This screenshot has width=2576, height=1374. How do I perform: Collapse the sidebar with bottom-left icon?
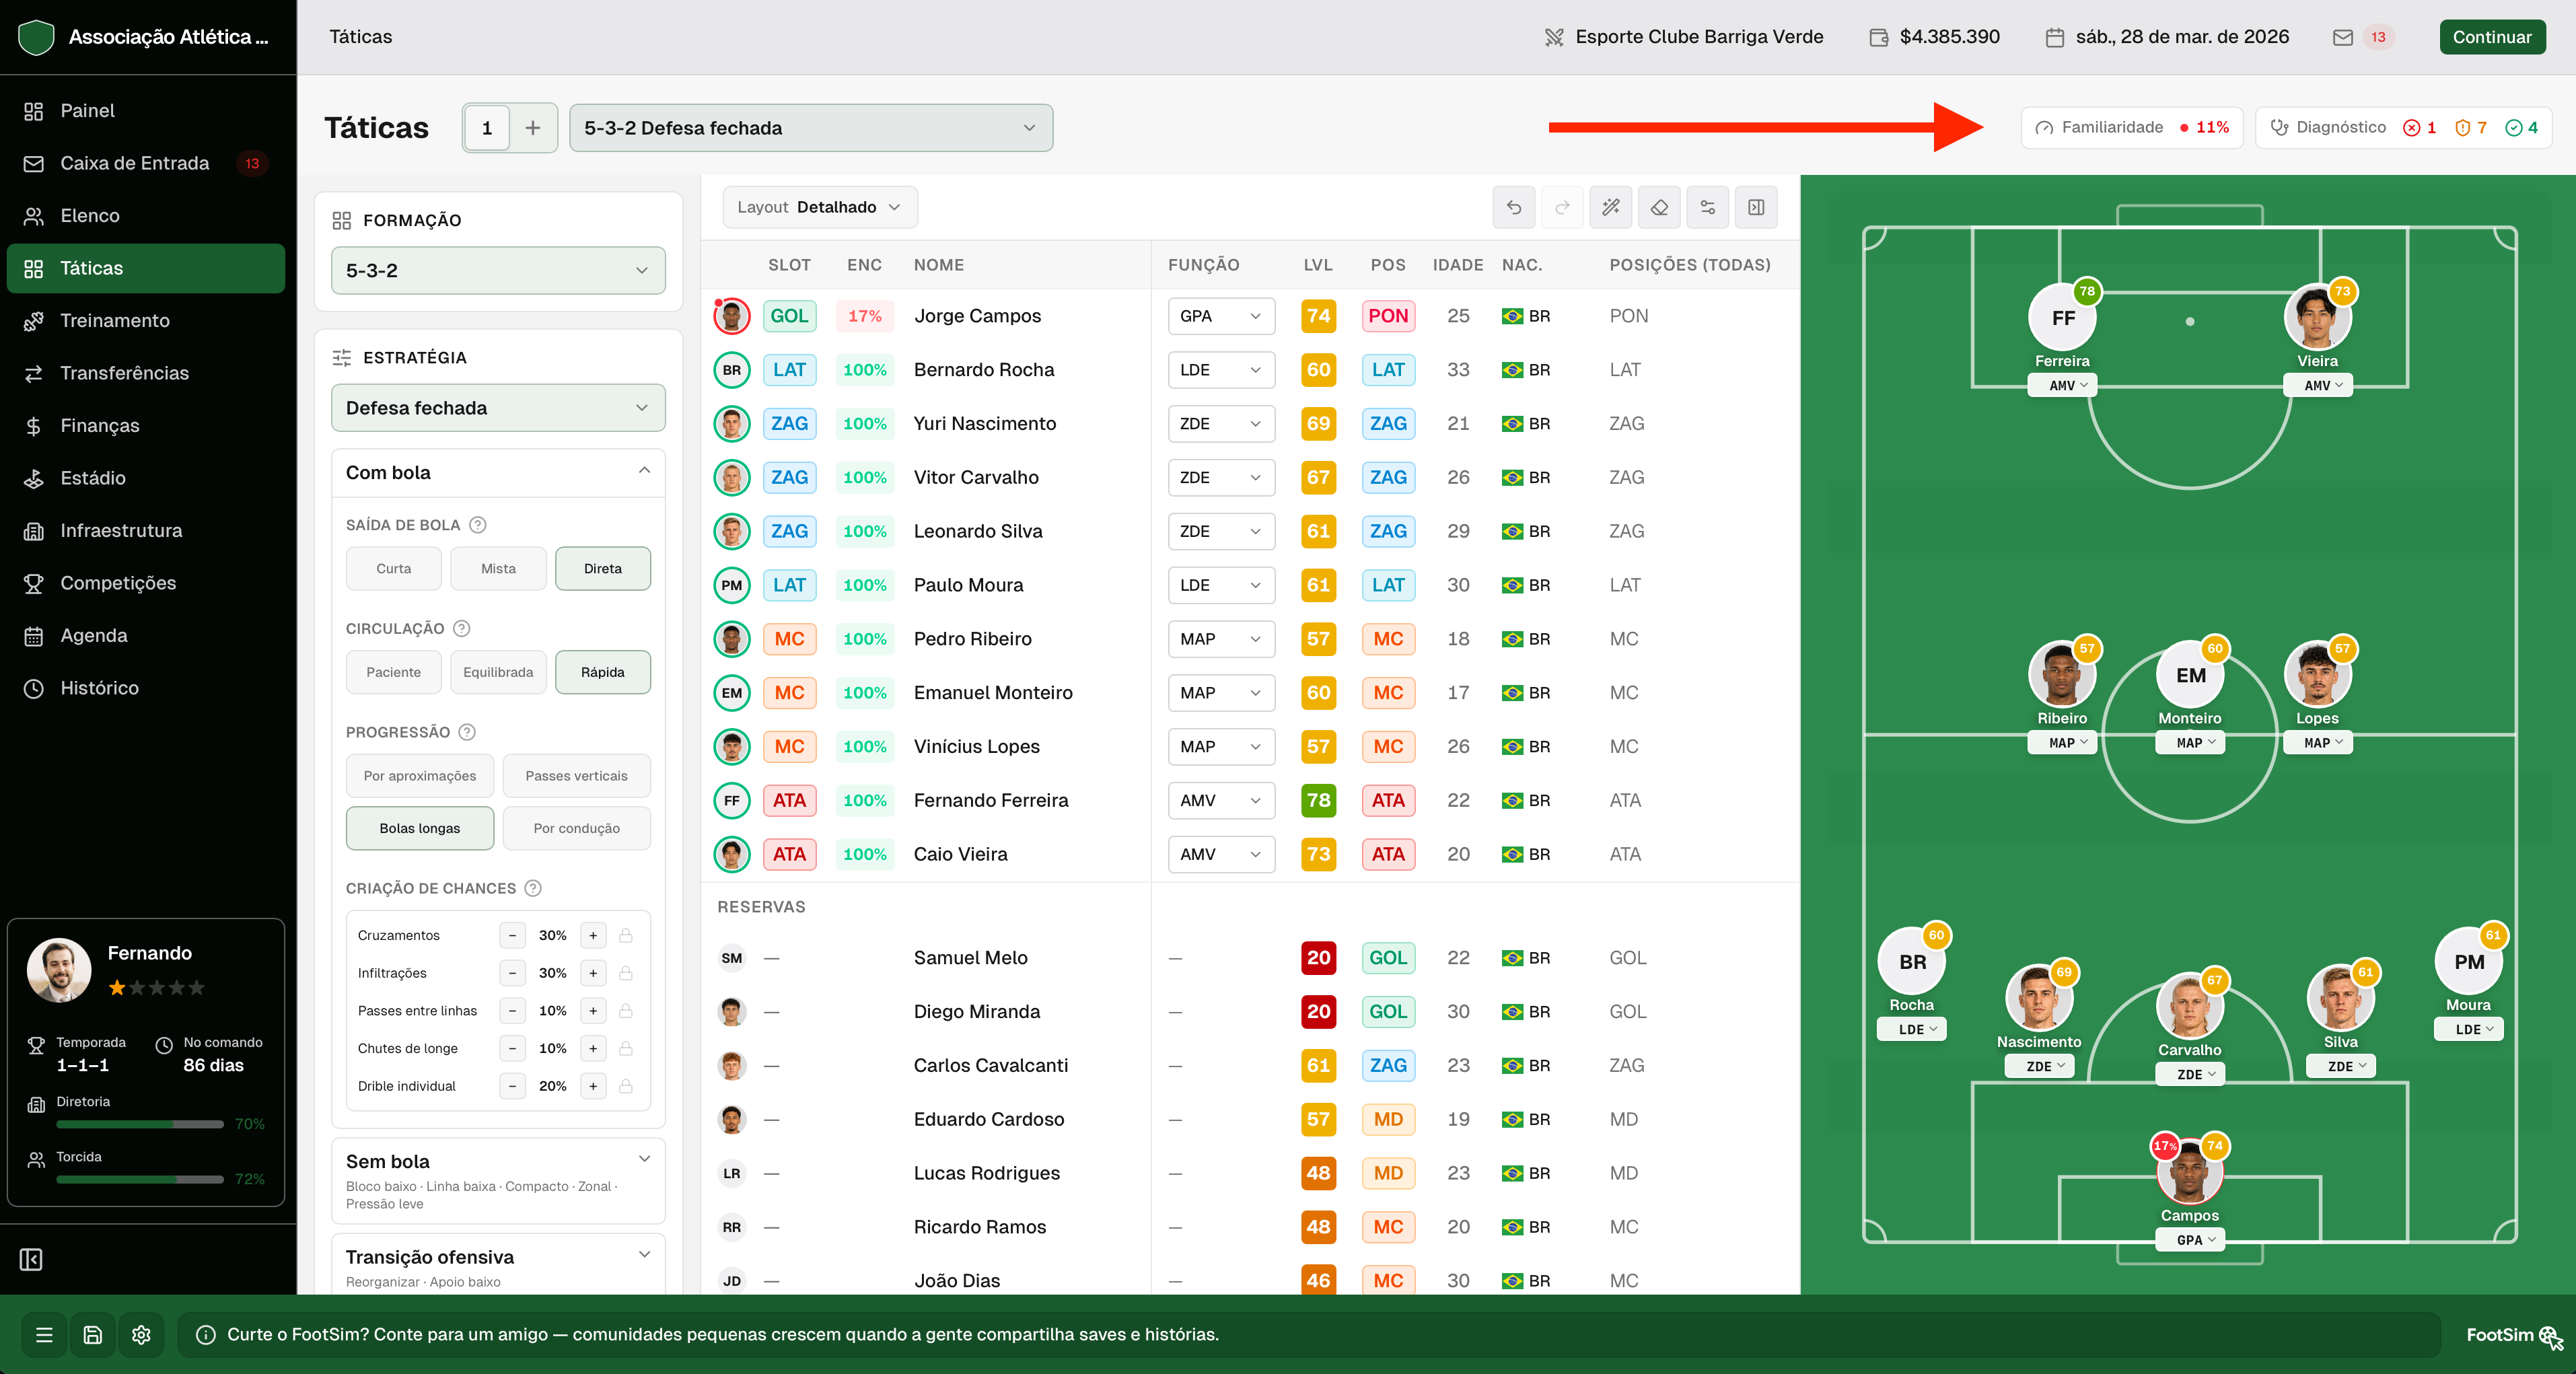pos(31,1259)
